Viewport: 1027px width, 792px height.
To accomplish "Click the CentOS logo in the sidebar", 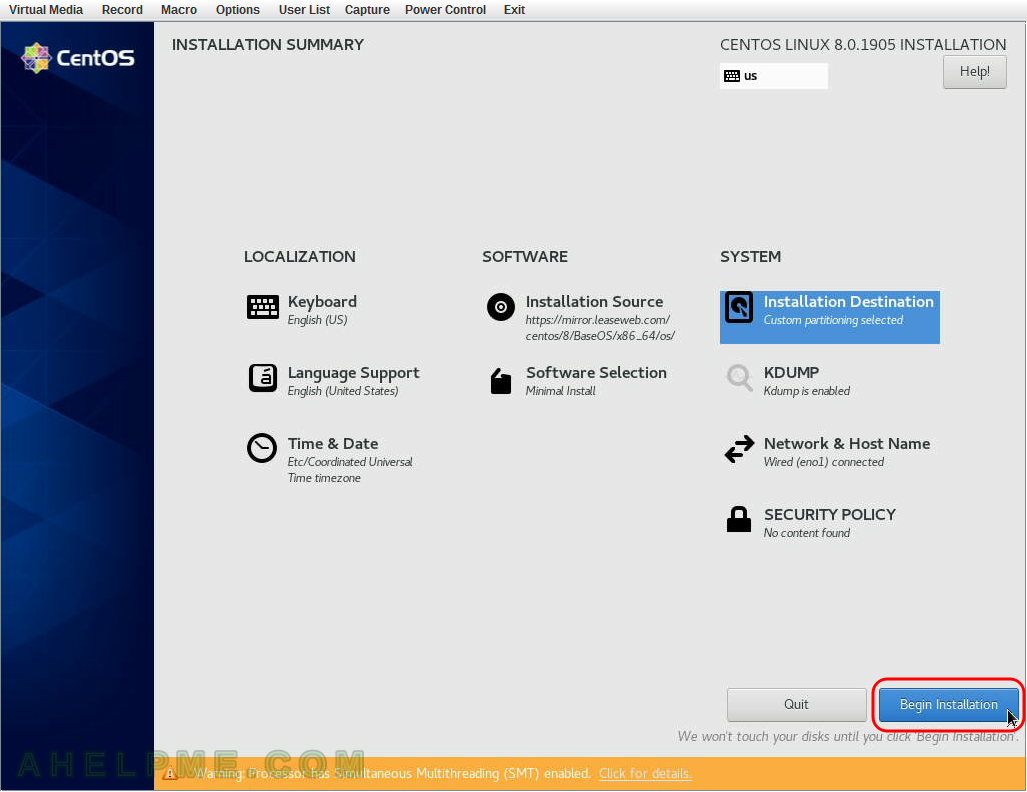I will (x=78, y=58).
